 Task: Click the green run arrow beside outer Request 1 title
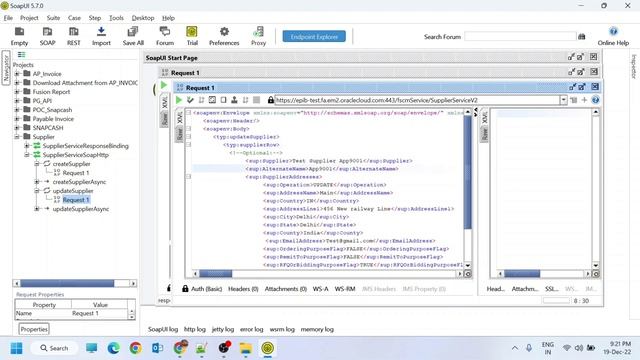[164, 85]
